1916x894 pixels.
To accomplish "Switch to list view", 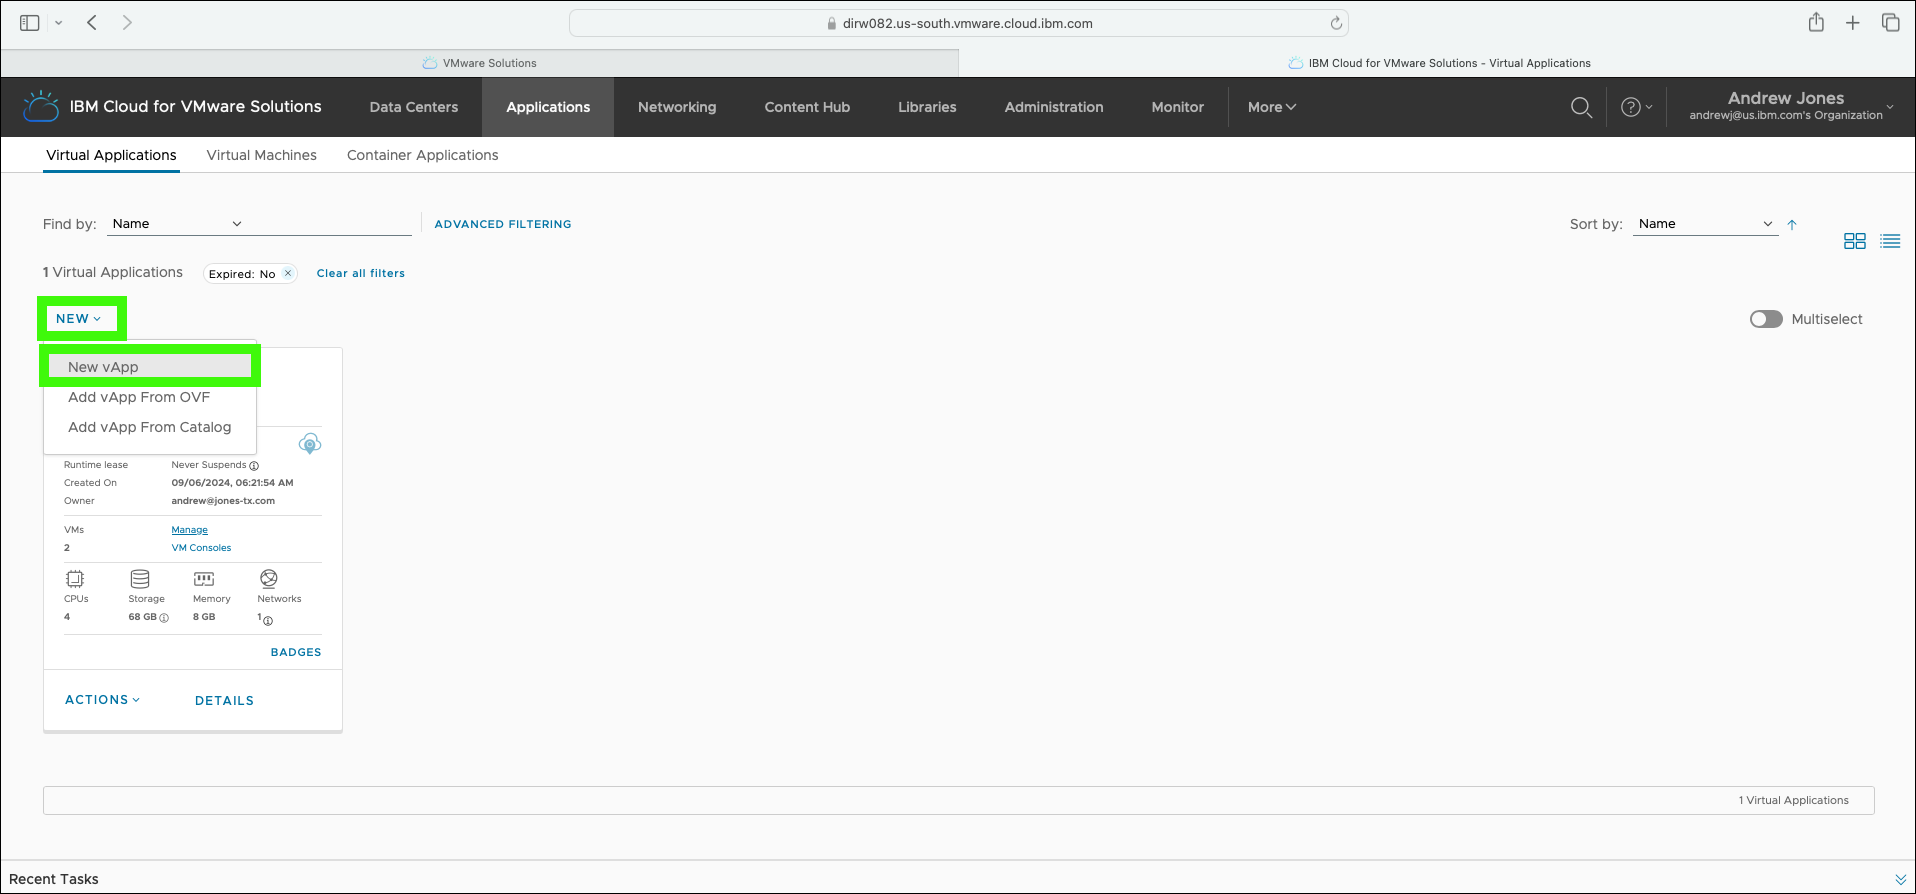I will pyautogui.click(x=1890, y=241).
